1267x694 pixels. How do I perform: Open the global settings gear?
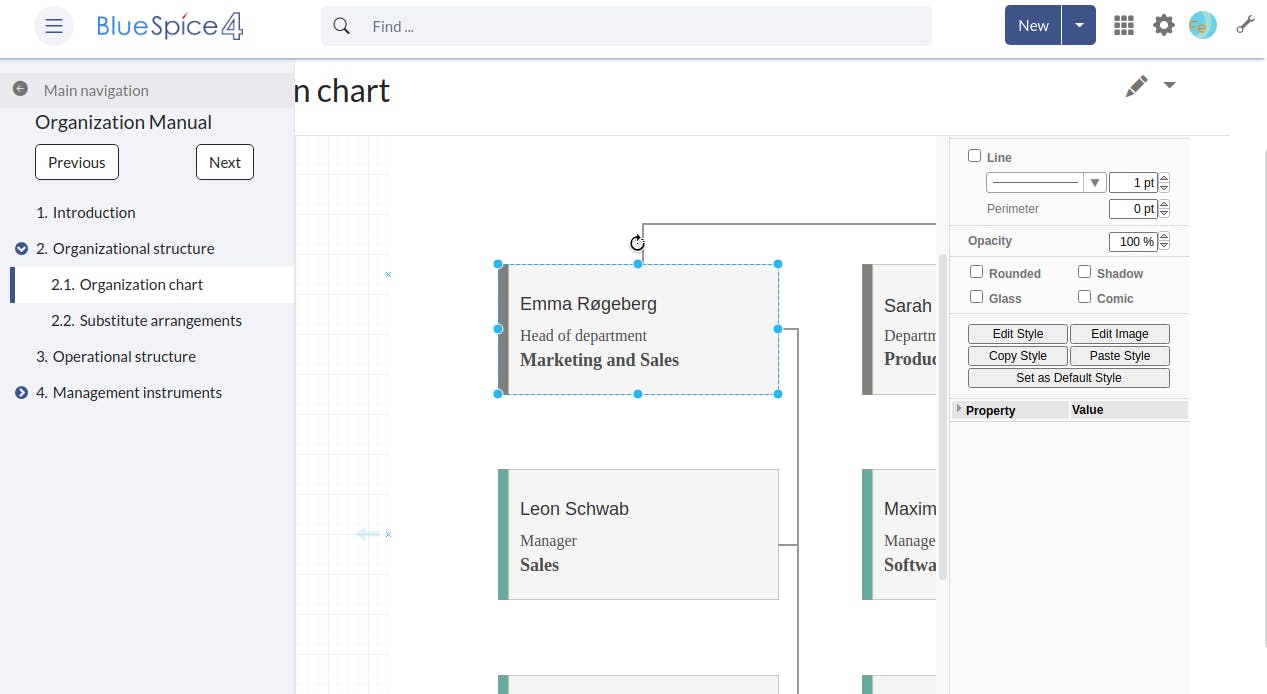(1164, 26)
